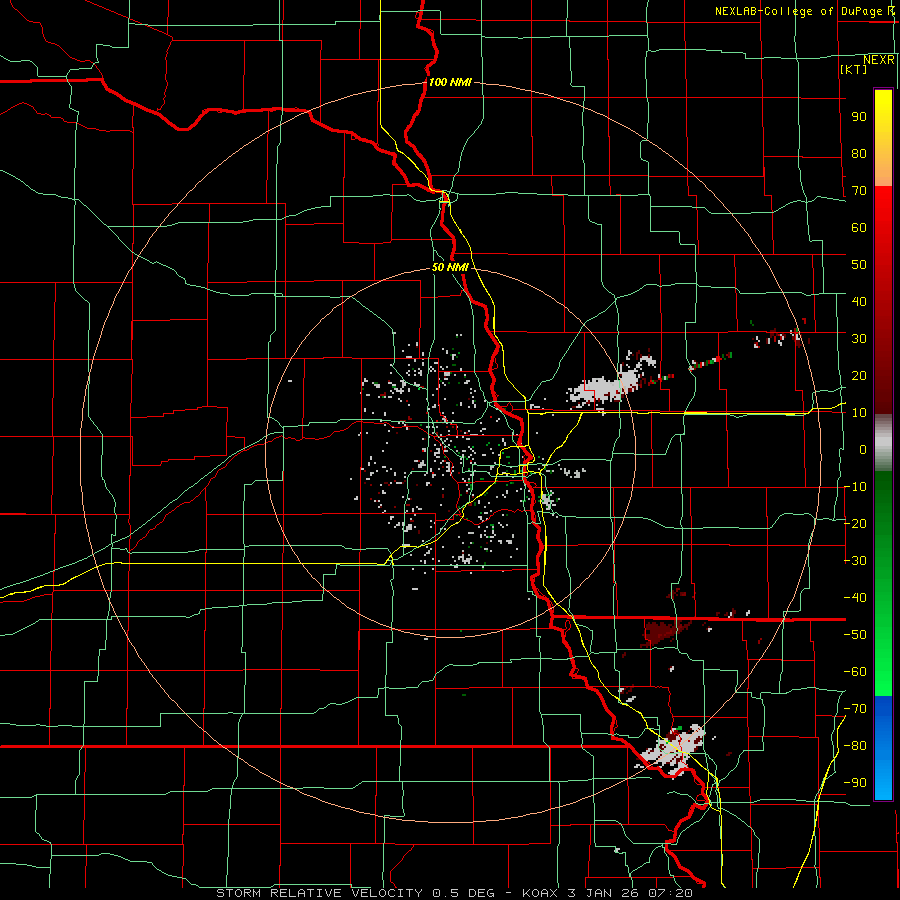The width and height of the screenshot is (900, 900).
Task: Pick the bright red band of the scale
Action: coord(883,215)
